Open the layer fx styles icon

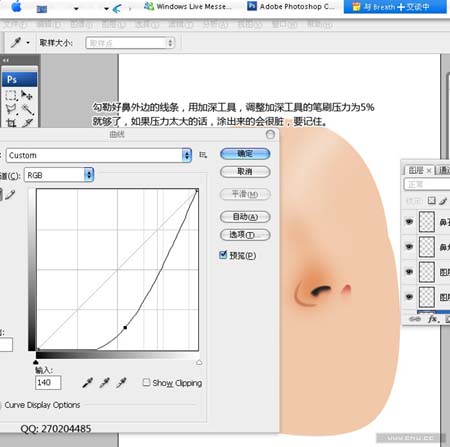pyautogui.click(x=433, y=319)
